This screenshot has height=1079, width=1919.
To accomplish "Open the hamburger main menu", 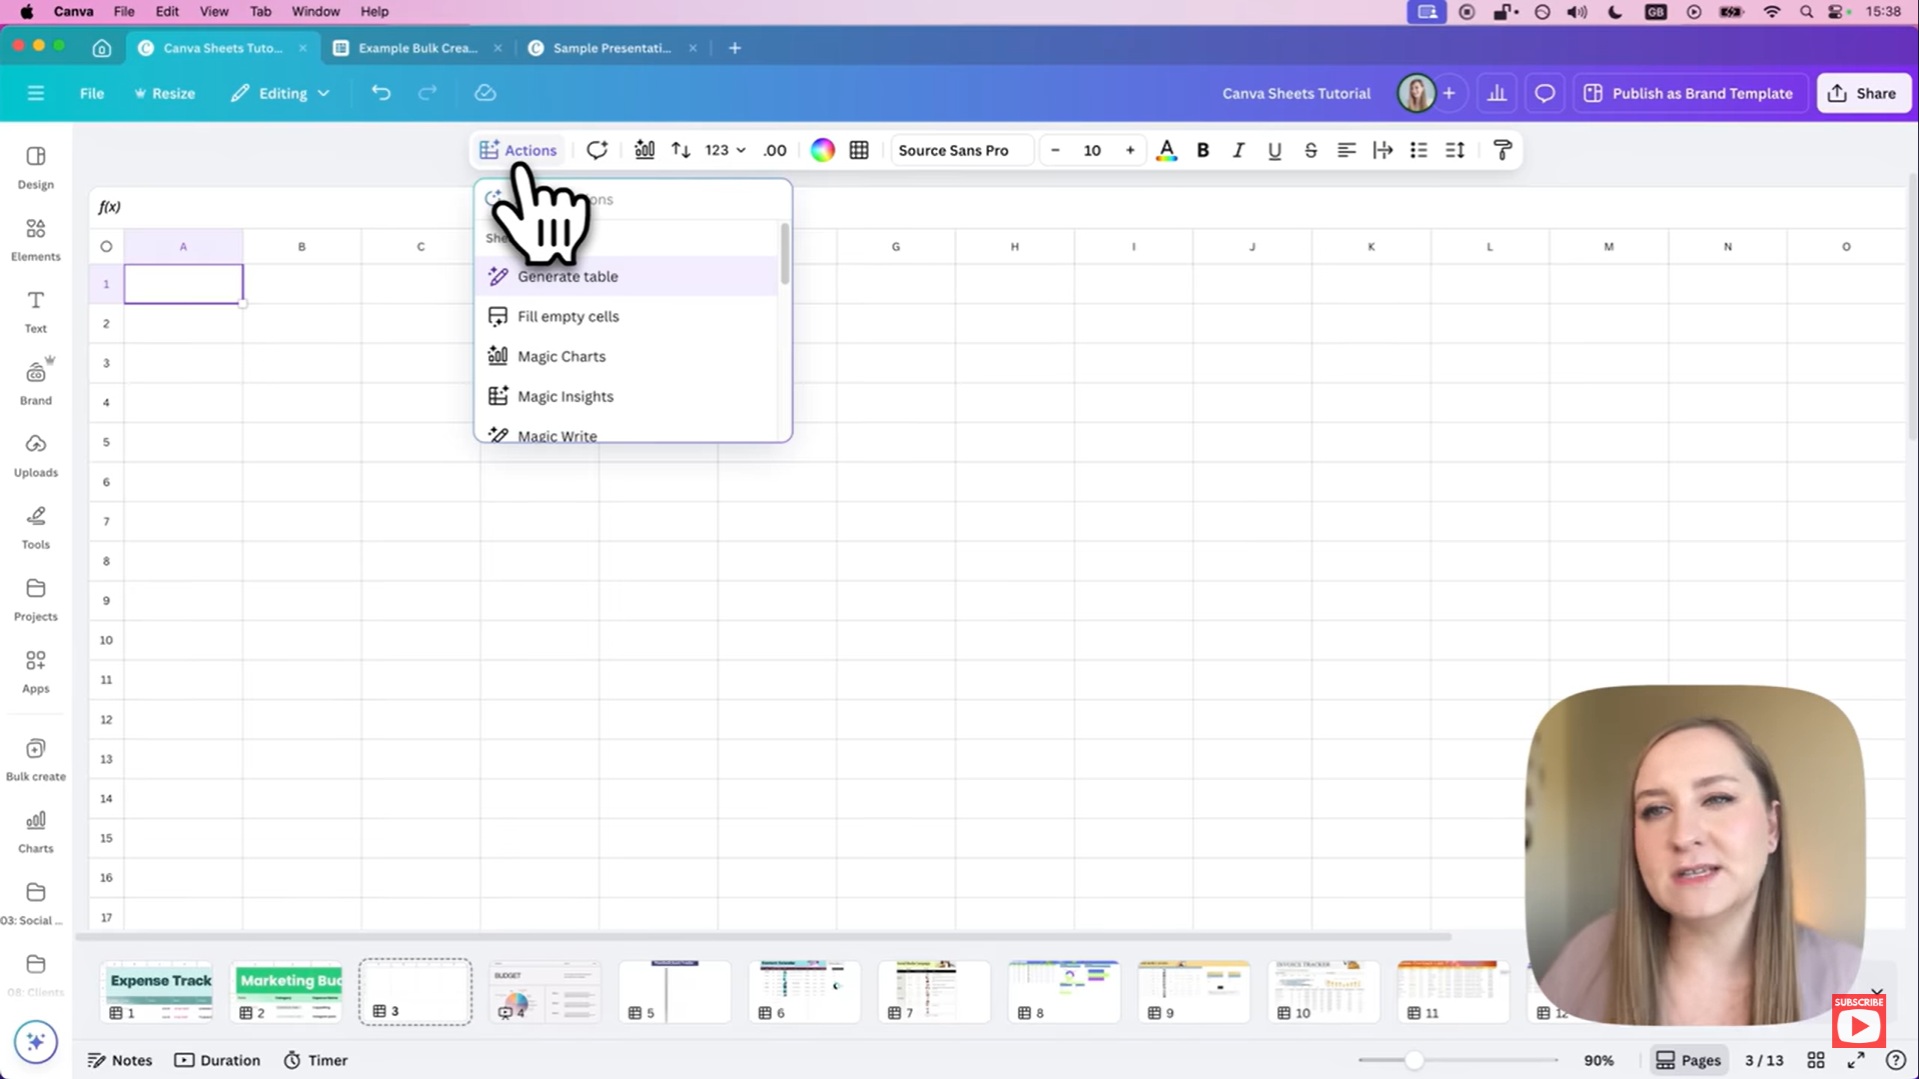I will click(x=36, y=93).
